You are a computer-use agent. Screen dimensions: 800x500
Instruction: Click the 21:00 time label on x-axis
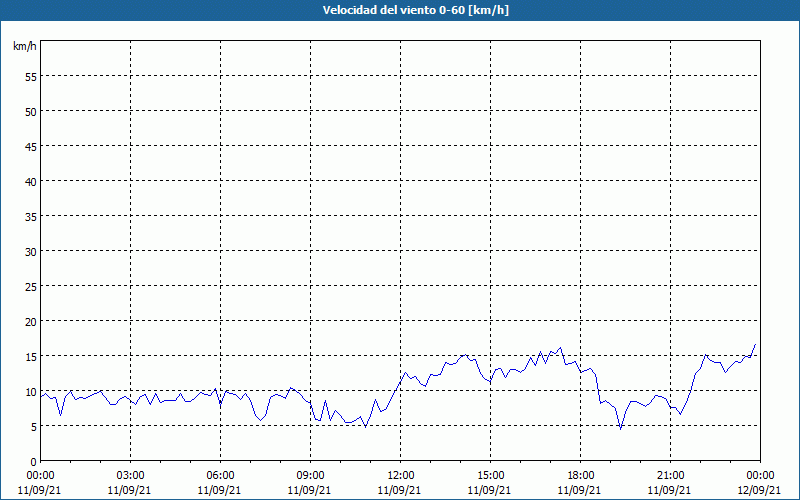670,476
